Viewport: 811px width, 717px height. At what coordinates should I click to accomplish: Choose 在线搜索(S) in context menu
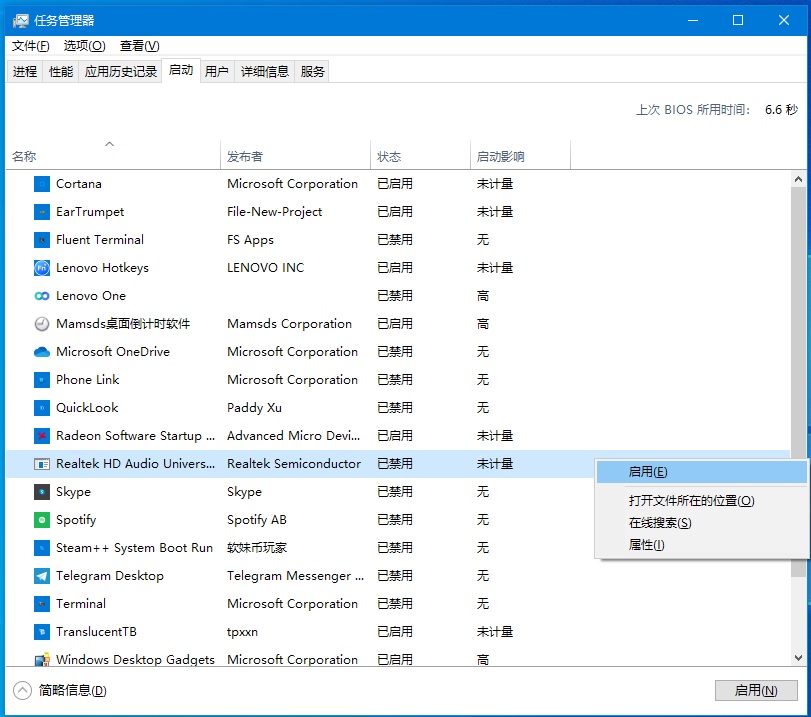point(701,523)
